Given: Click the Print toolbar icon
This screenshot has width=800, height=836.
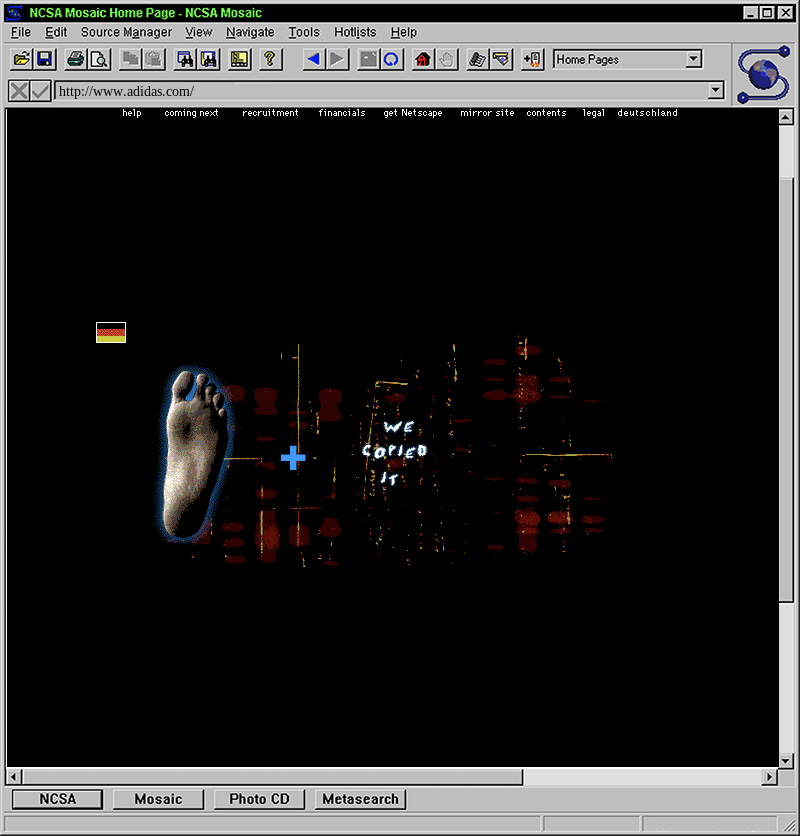Looking at the screenshot, I should (76, 60).
